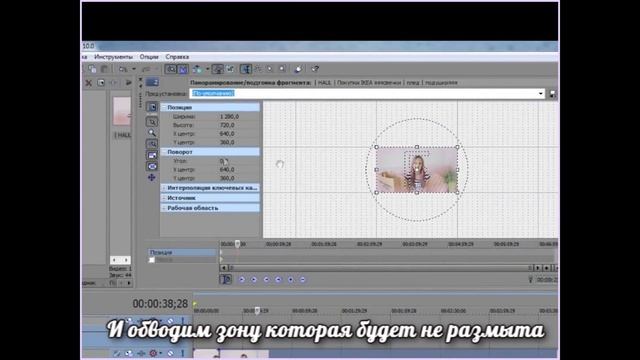Image resolution: width=640 pixels, height=360 pixels.
Task: Click the Next Keyframe button
Action: [266, 280]
